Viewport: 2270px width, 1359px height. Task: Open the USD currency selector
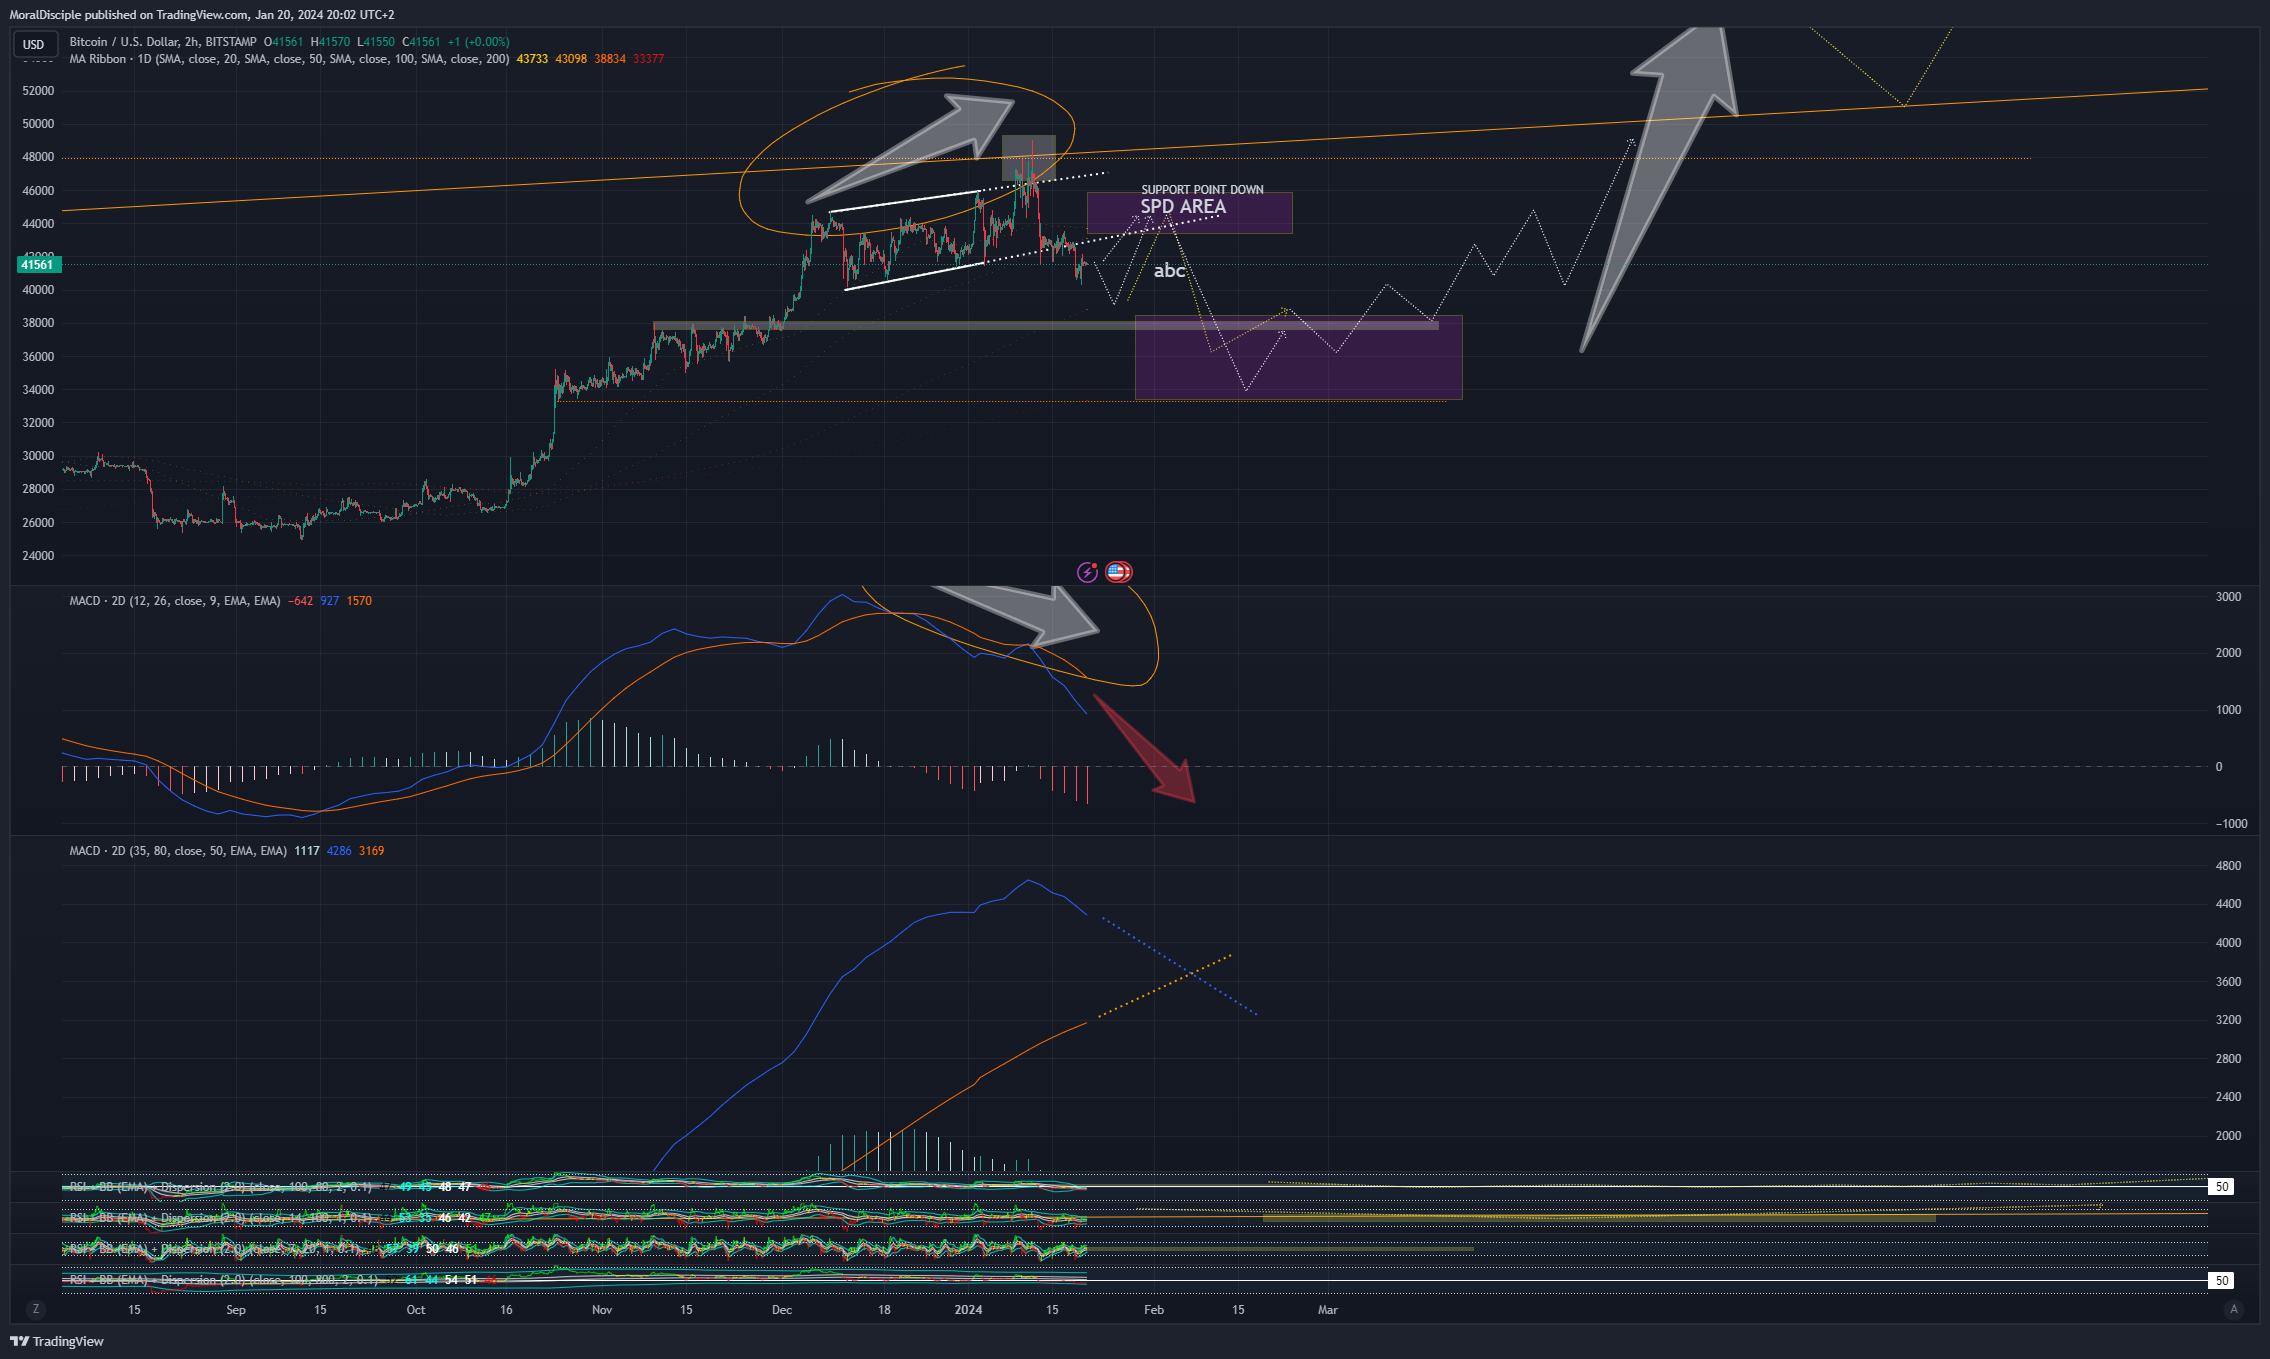point(34,44)
